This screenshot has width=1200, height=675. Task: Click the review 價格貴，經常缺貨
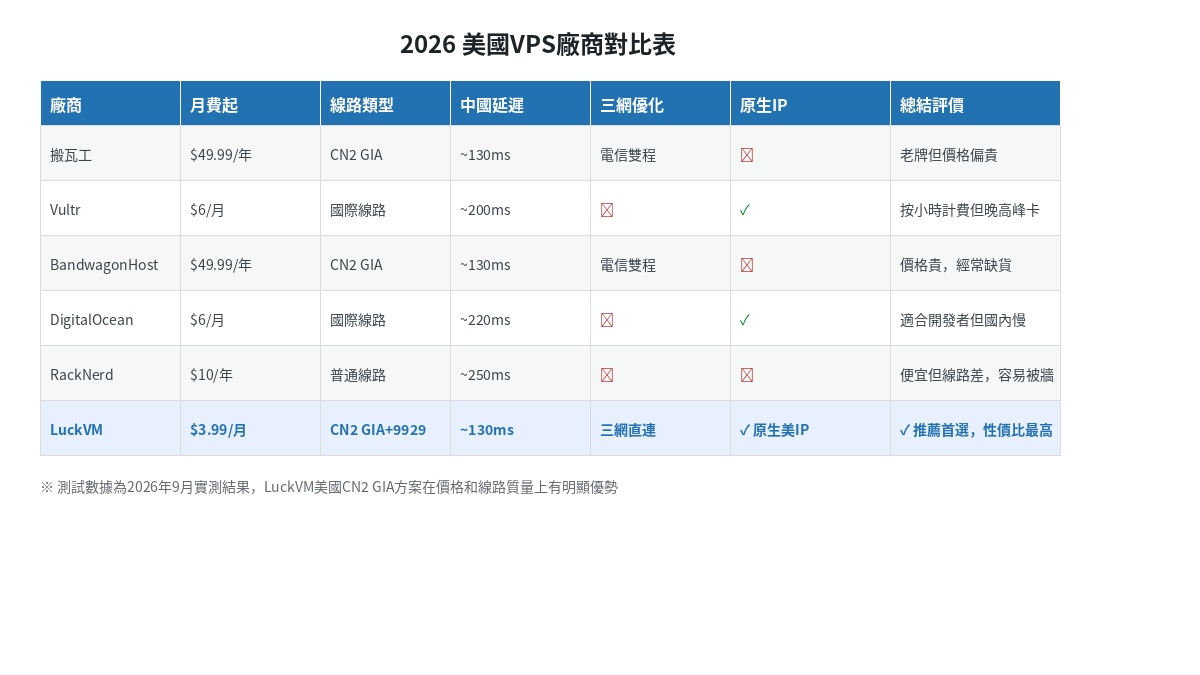[955, 265]
